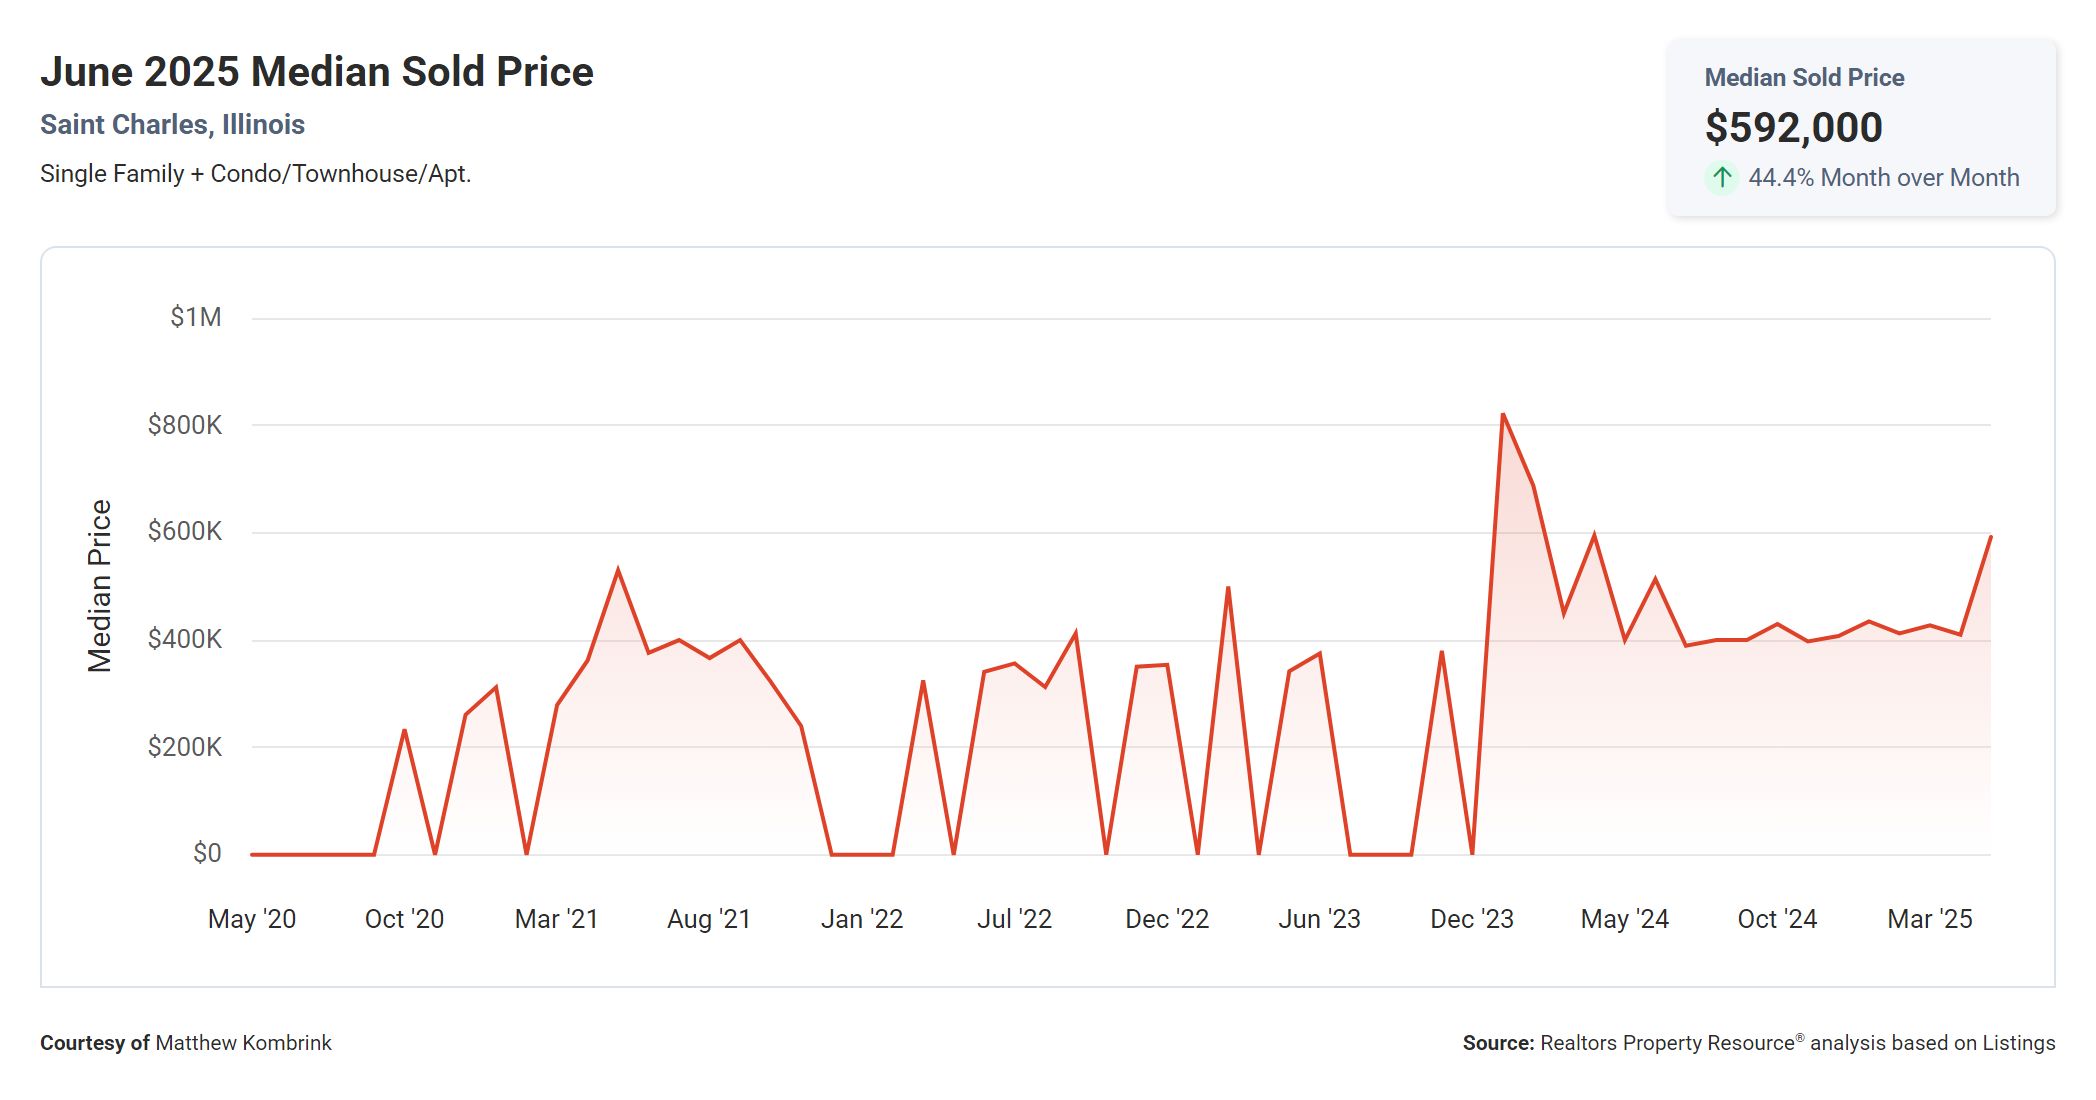
Task: Click the May '20 x-axis label
Action: (252, 919)
